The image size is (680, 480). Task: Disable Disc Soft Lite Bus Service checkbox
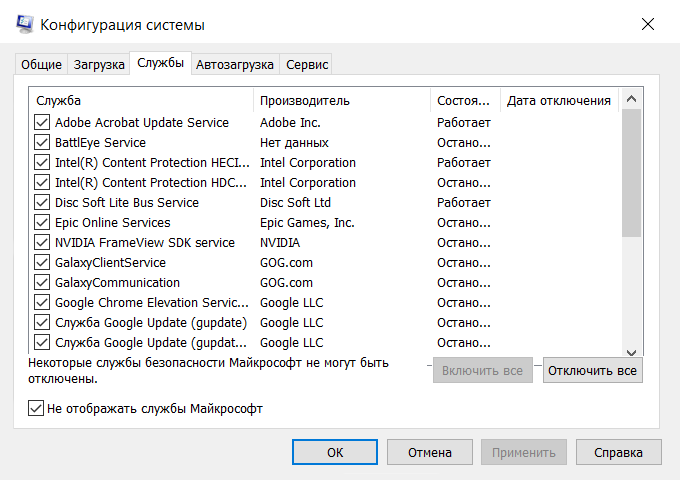coord(42,202)
